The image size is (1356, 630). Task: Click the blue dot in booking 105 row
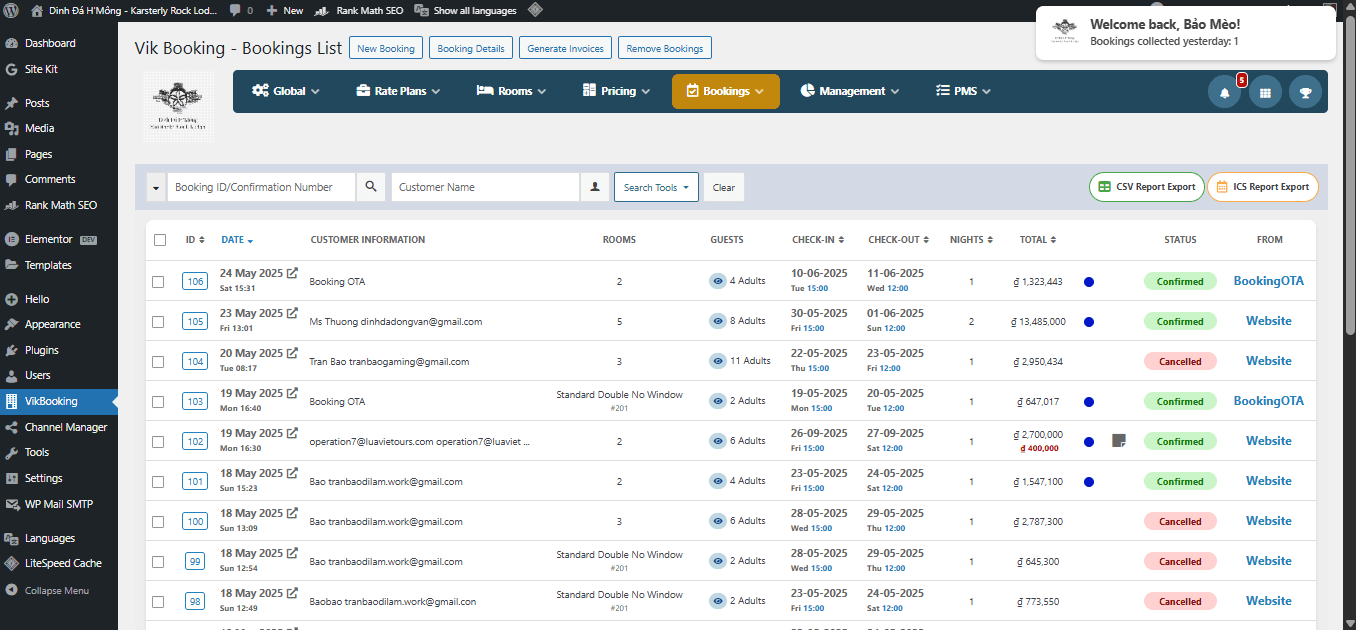[1089, 322]
